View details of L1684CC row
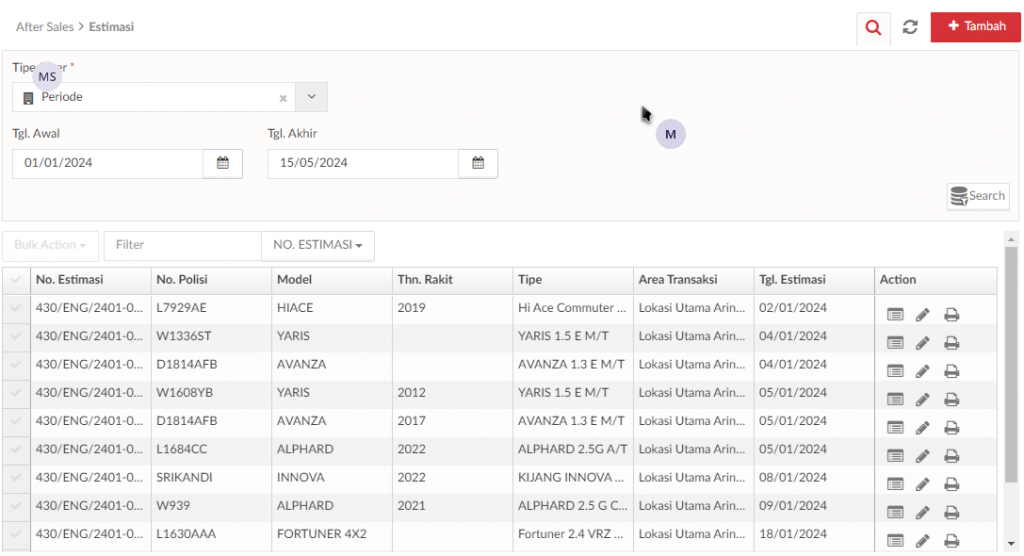Screen dimensions: 1024x556 [x=895, y=456]
